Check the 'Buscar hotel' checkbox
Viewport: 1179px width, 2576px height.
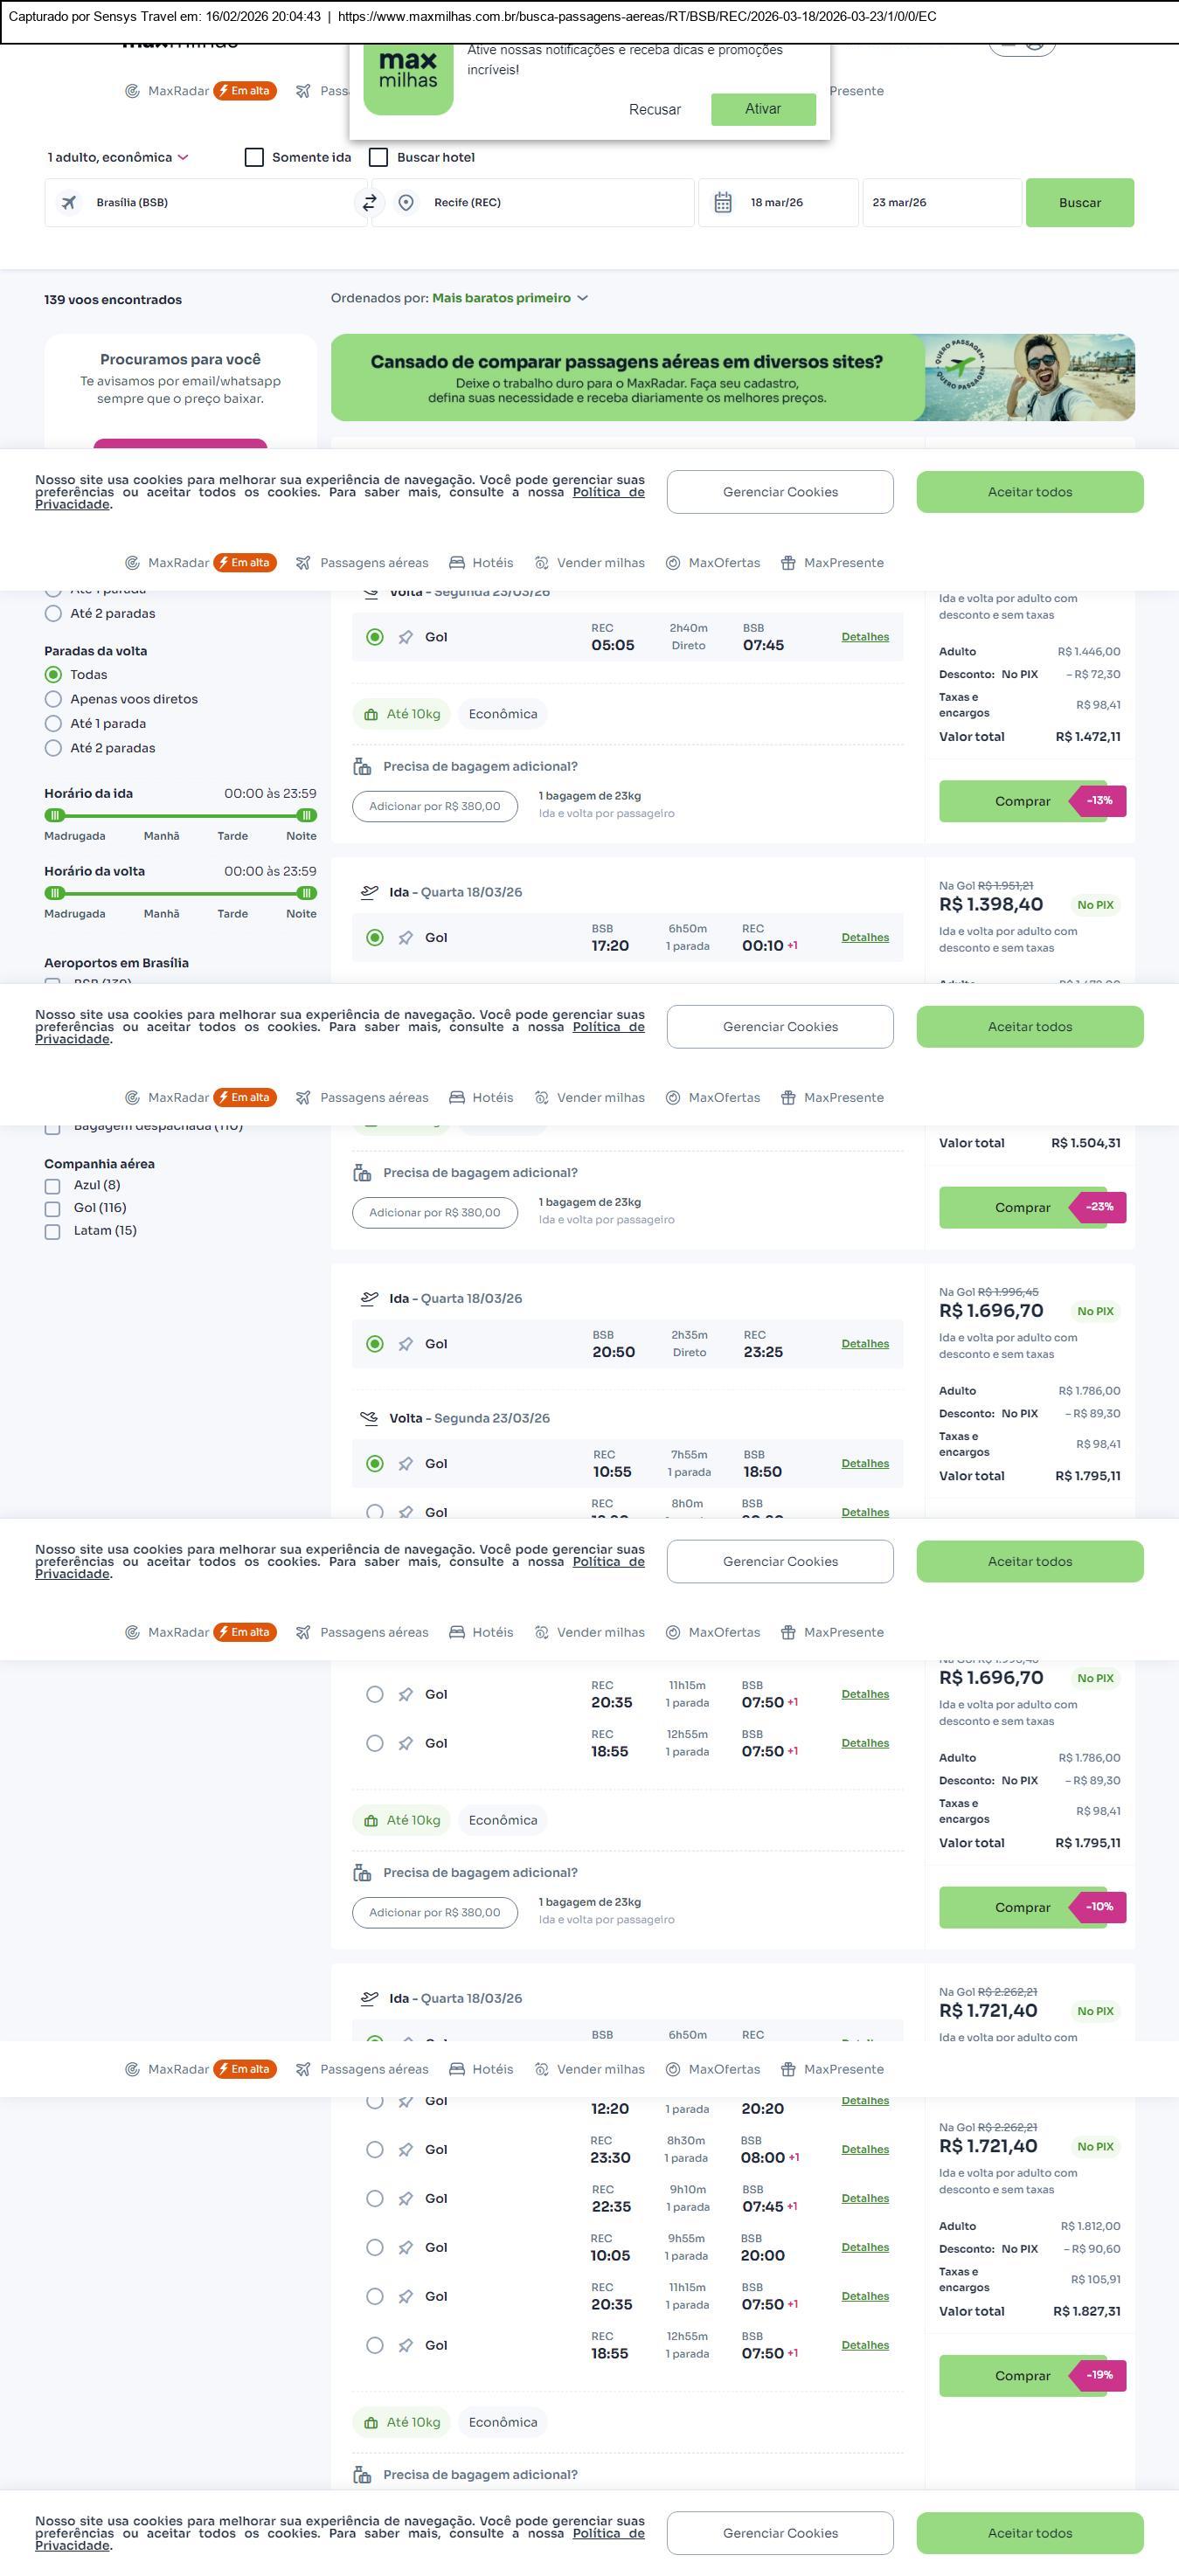coord(378,157)
